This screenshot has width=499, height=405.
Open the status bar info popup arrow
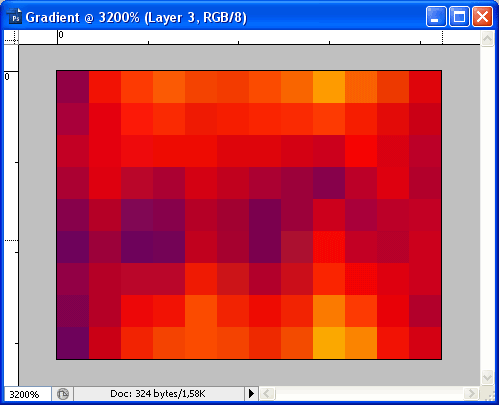(252, 394)
